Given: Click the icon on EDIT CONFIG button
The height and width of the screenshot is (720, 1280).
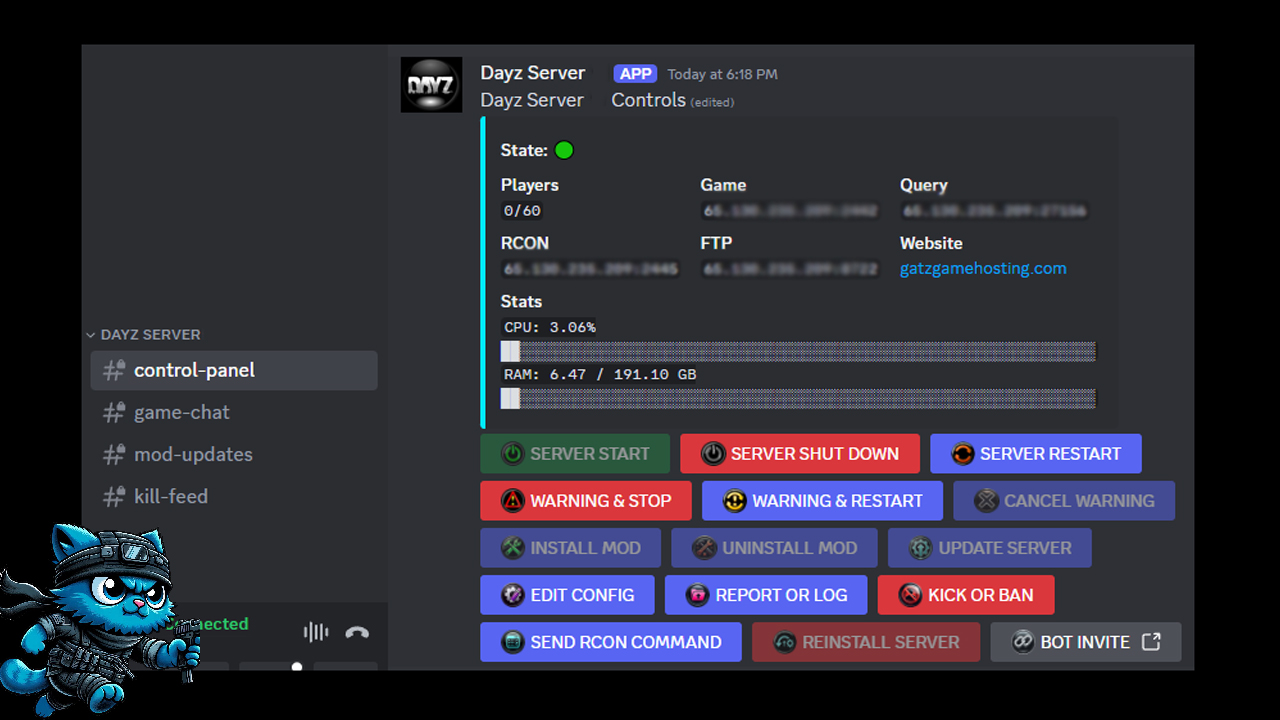Looking at the screenshot, I should click(512, 594).
